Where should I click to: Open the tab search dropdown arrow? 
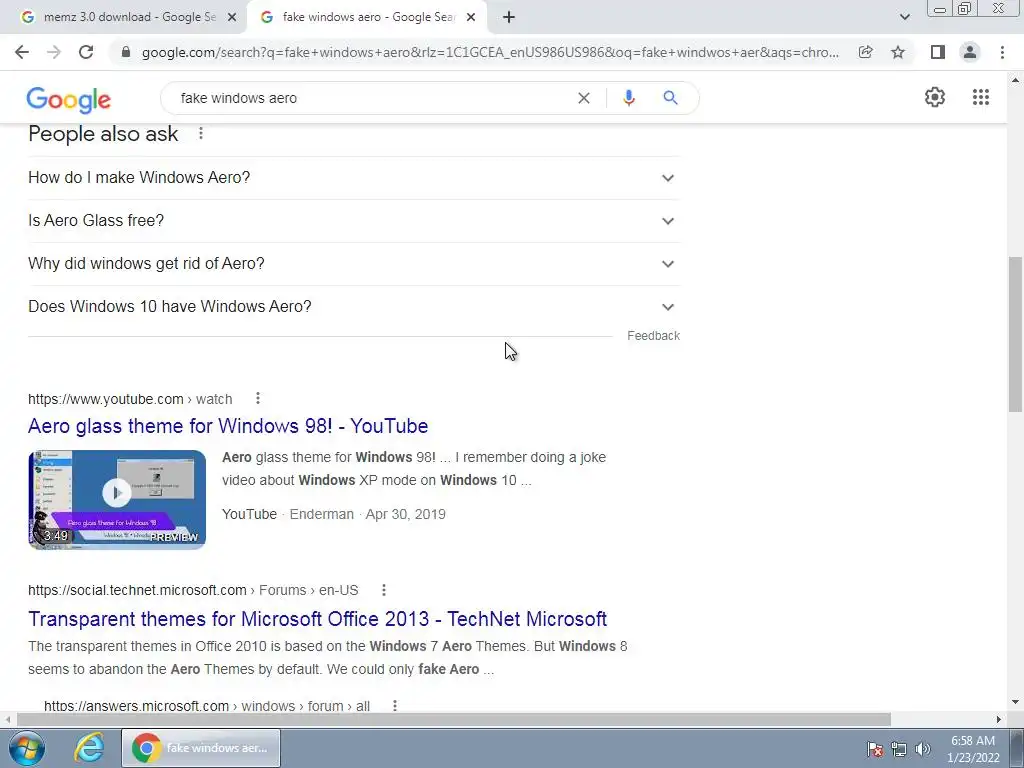904,18
